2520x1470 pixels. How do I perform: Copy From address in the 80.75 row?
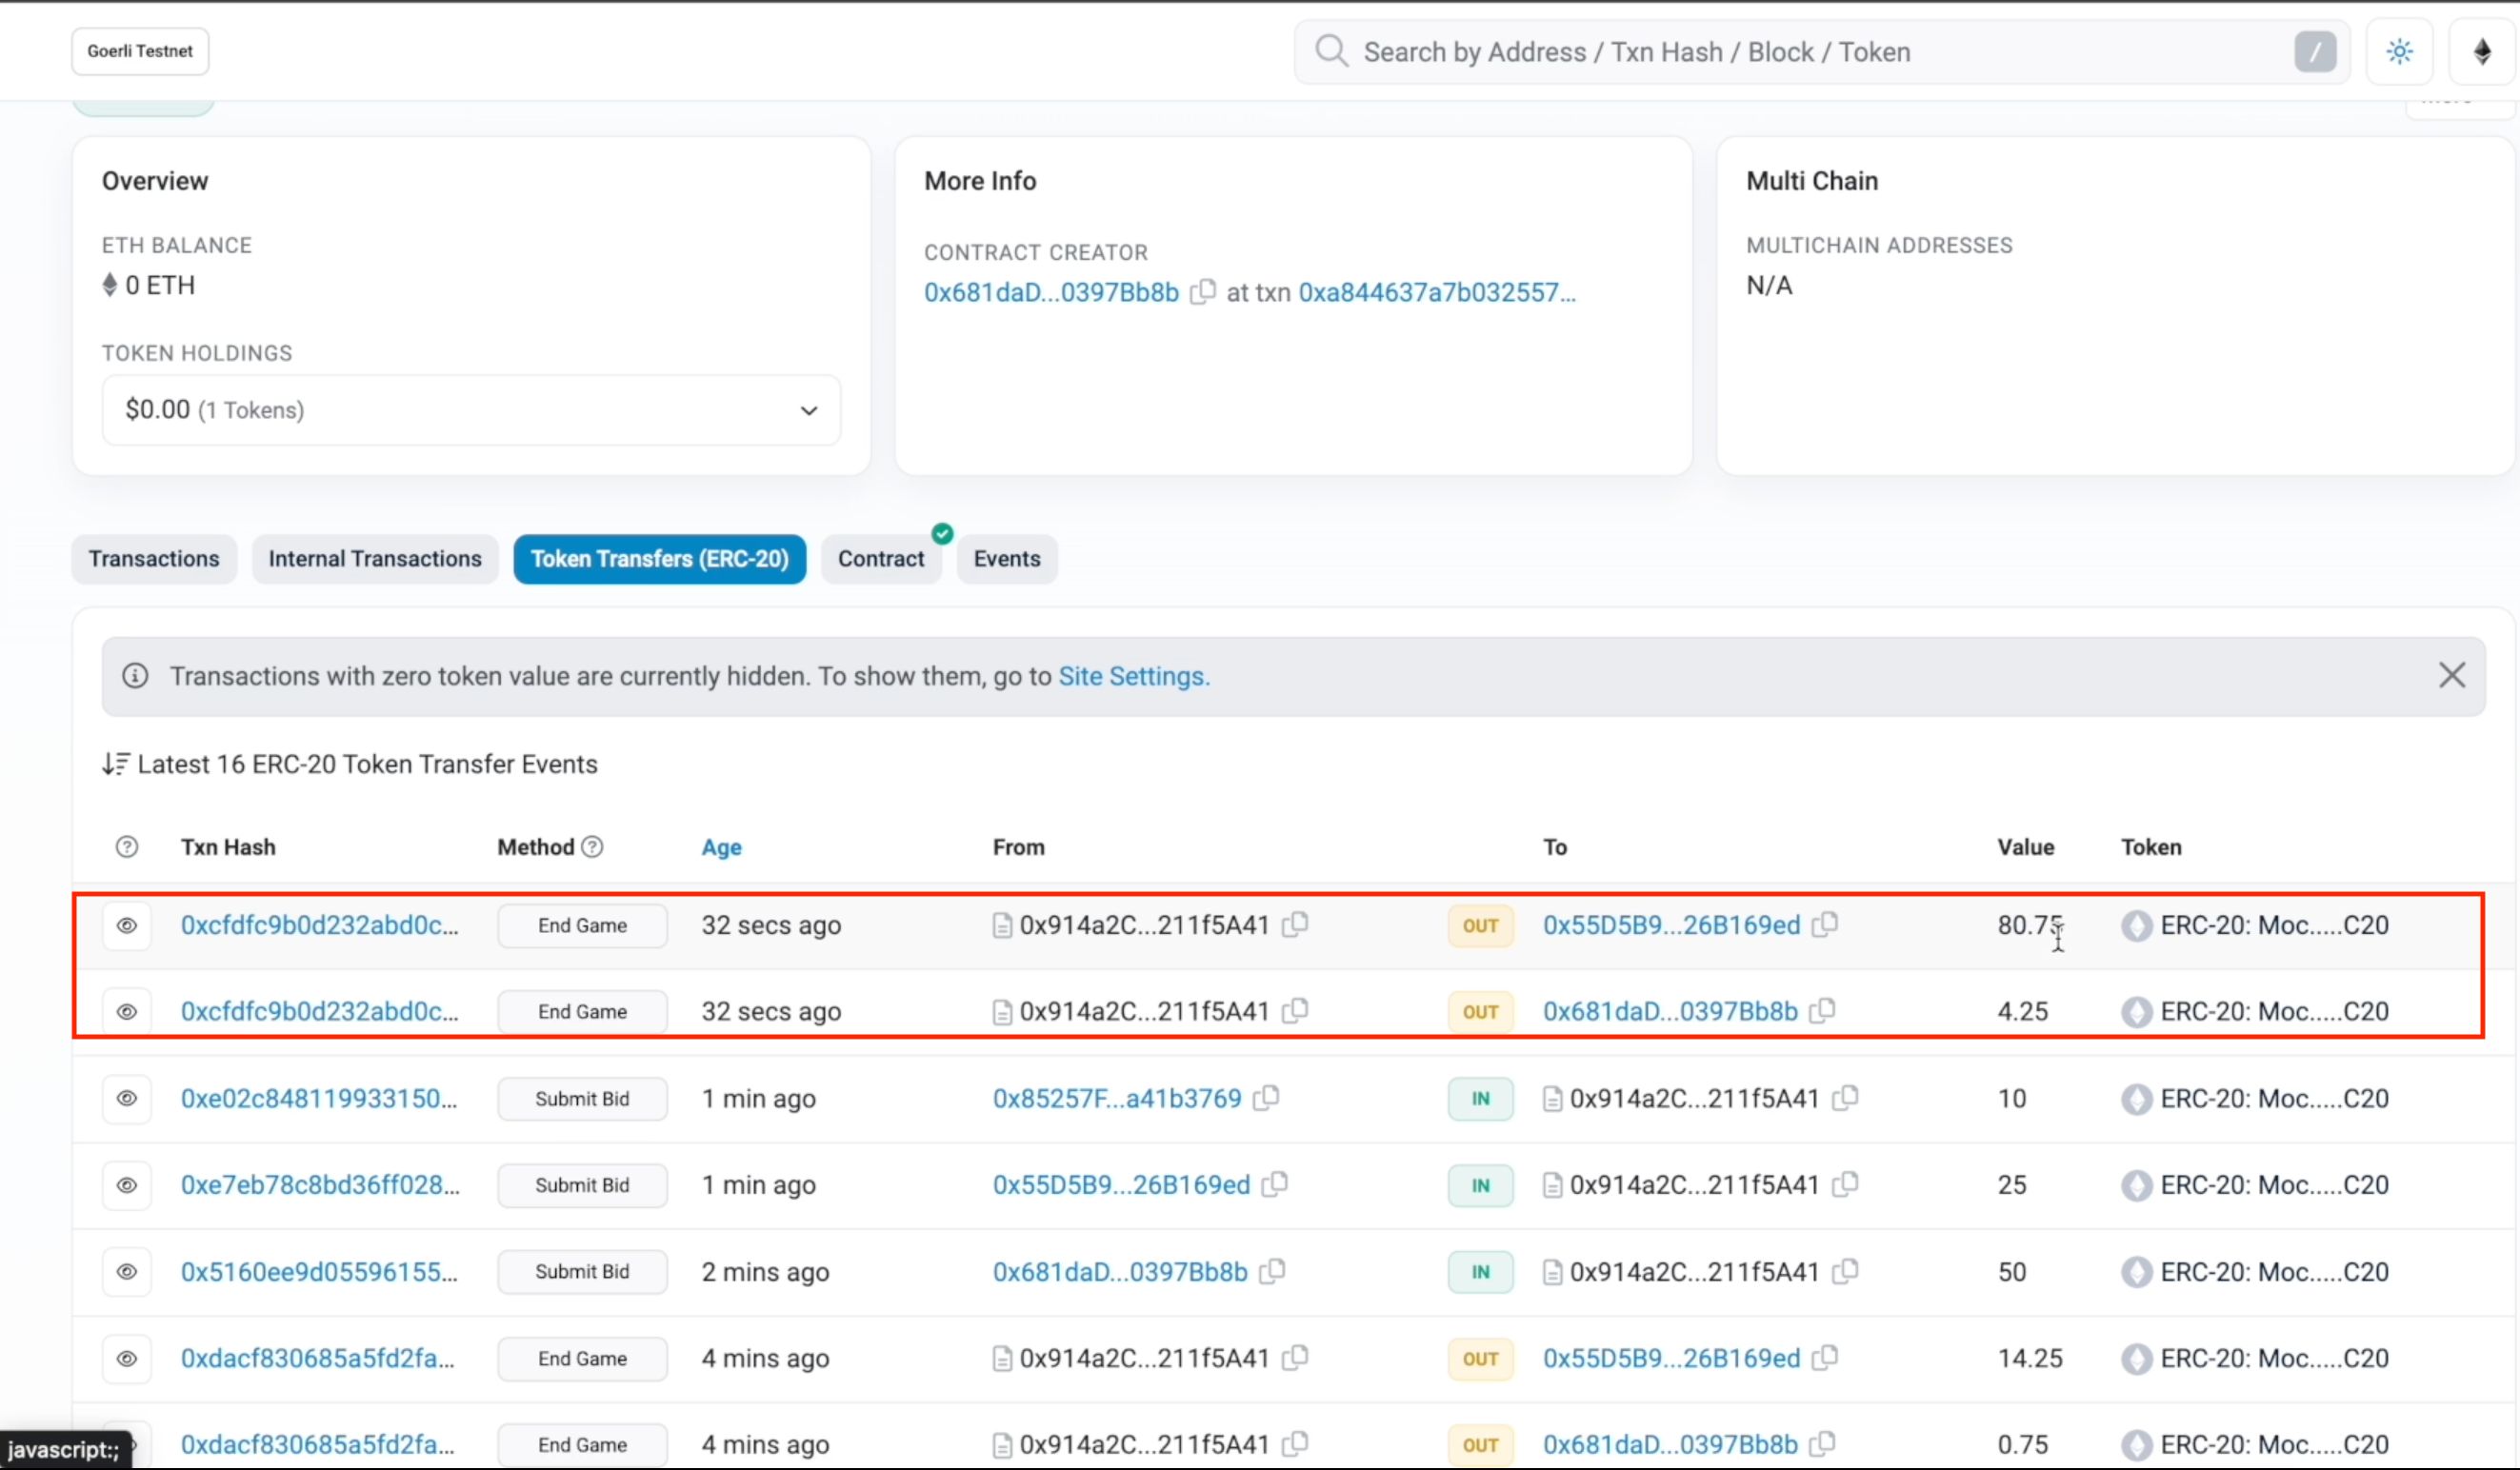click(x=1295, y=924)
